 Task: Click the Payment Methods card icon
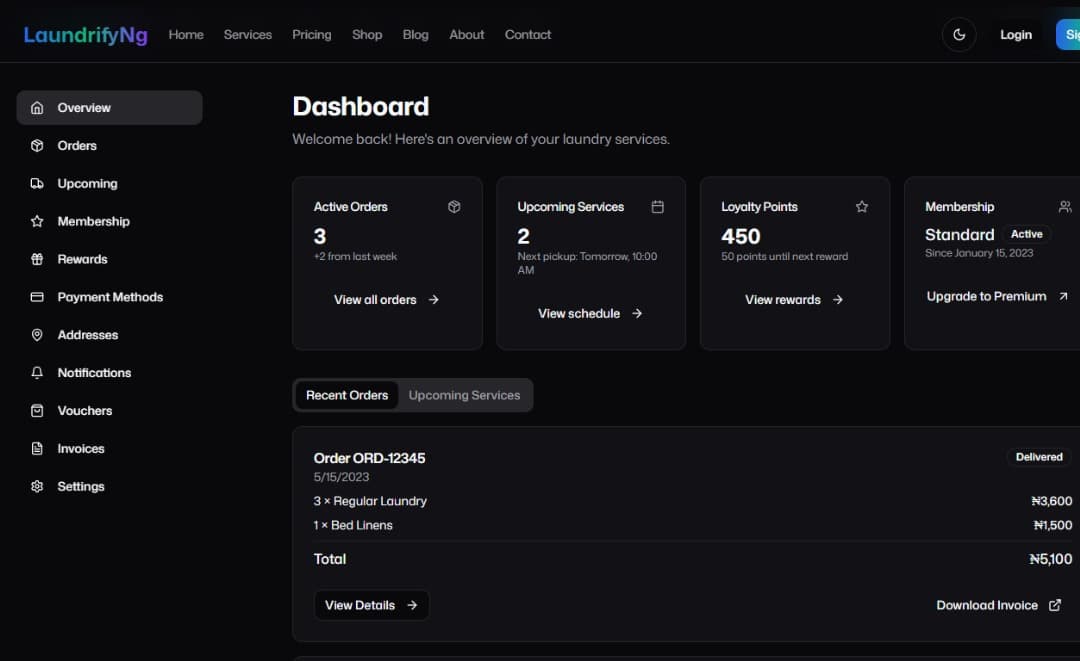coord(37,298)
